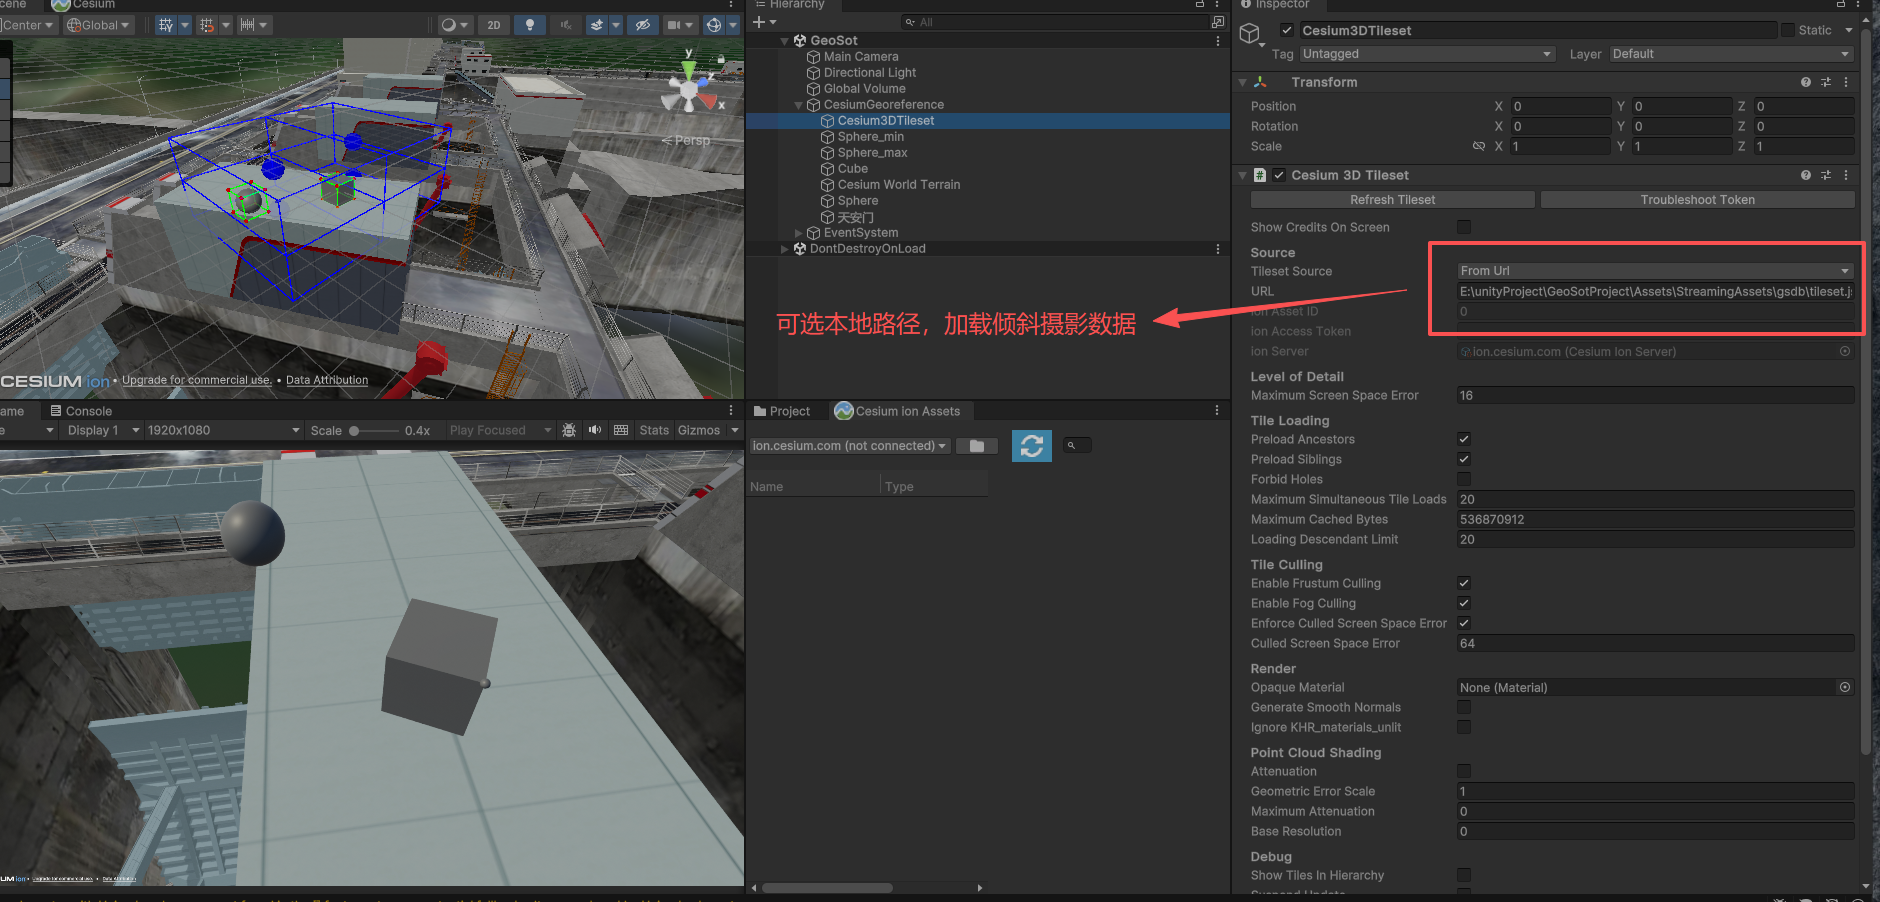Open the GameObject cube icon picker

coord(1250,35)
